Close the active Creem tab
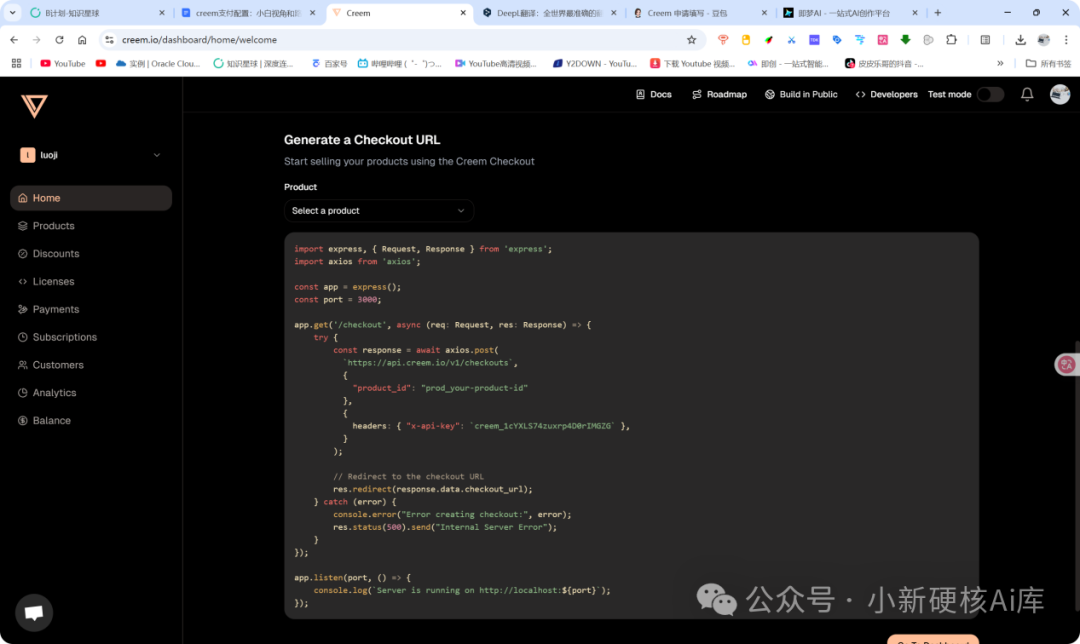Screen dimensions: 1080x644 point(463,12)
